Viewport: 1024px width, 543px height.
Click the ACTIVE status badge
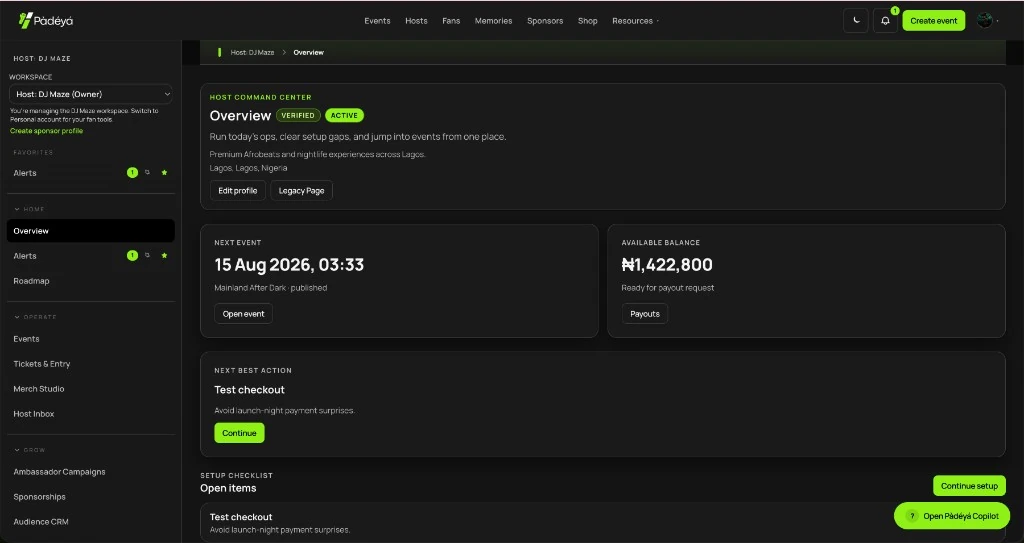tap(344, 116)
